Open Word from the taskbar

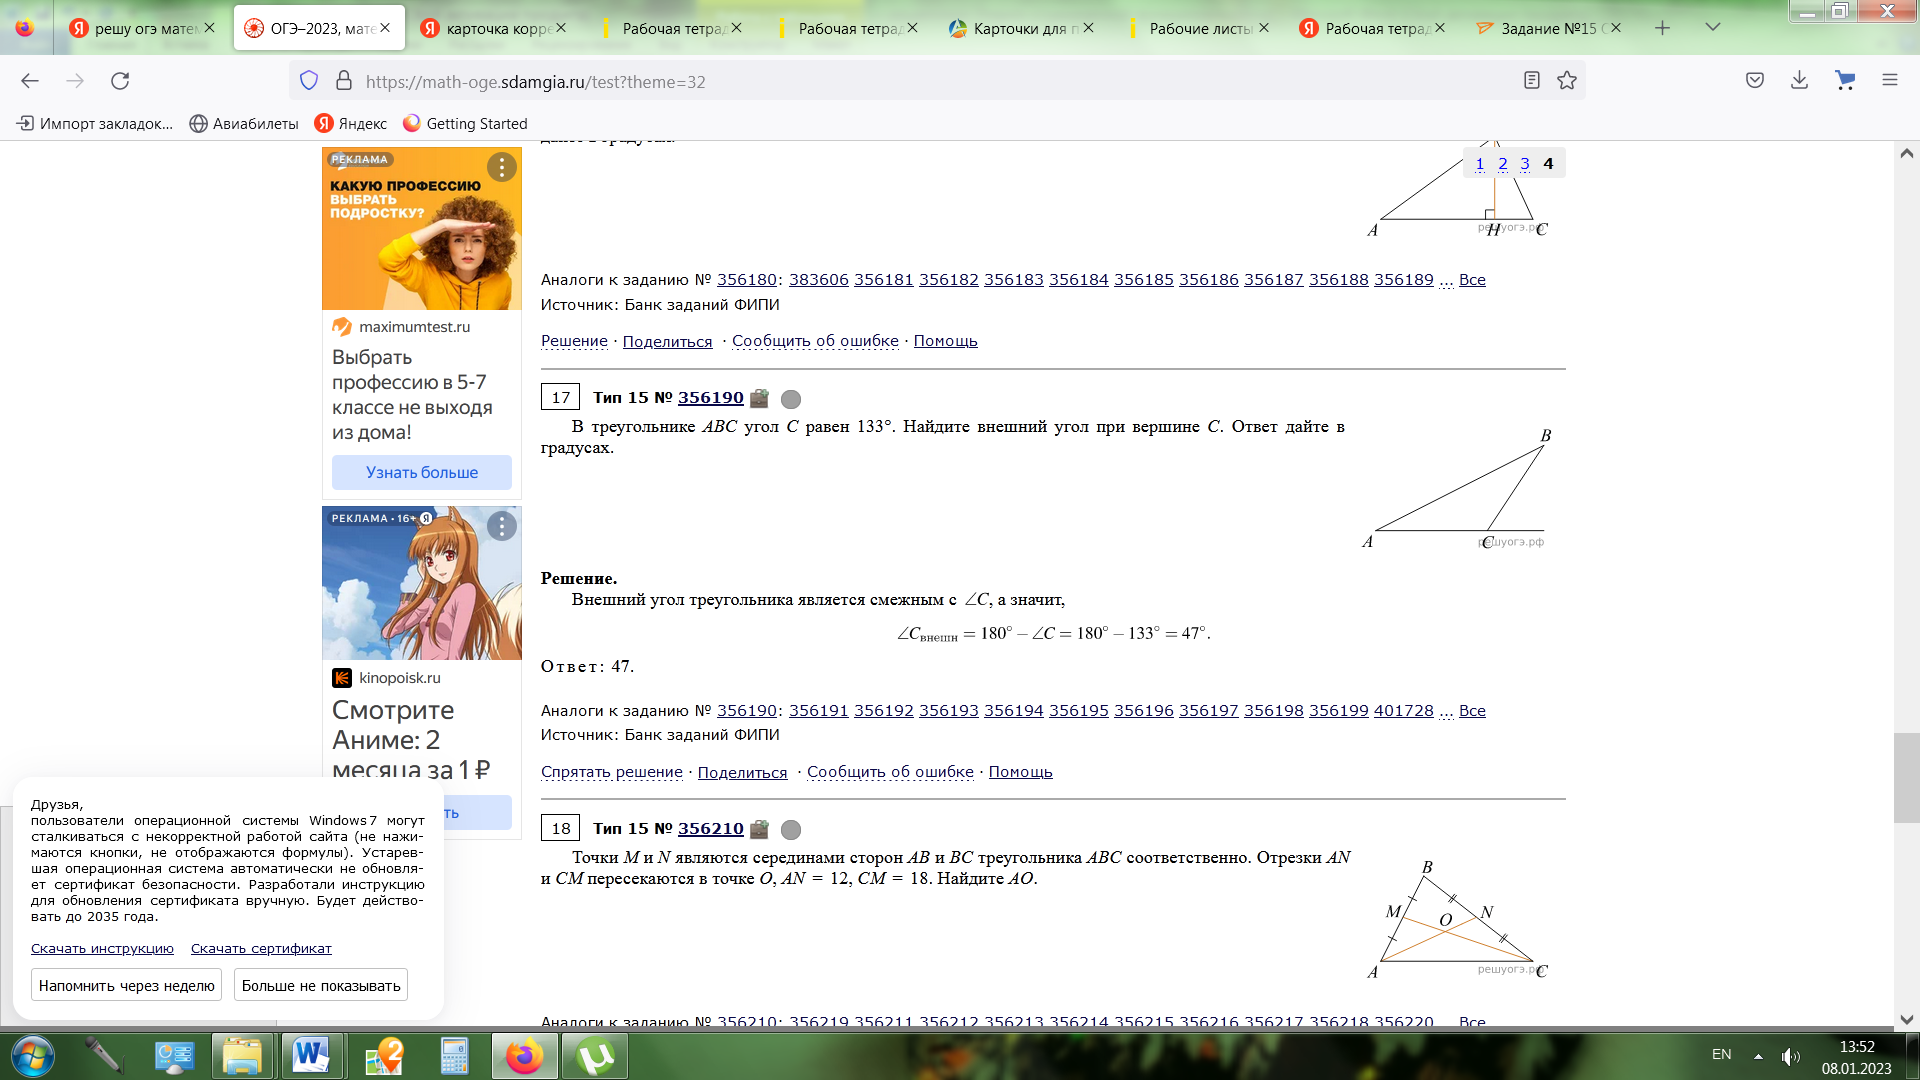click(311, 1056)
